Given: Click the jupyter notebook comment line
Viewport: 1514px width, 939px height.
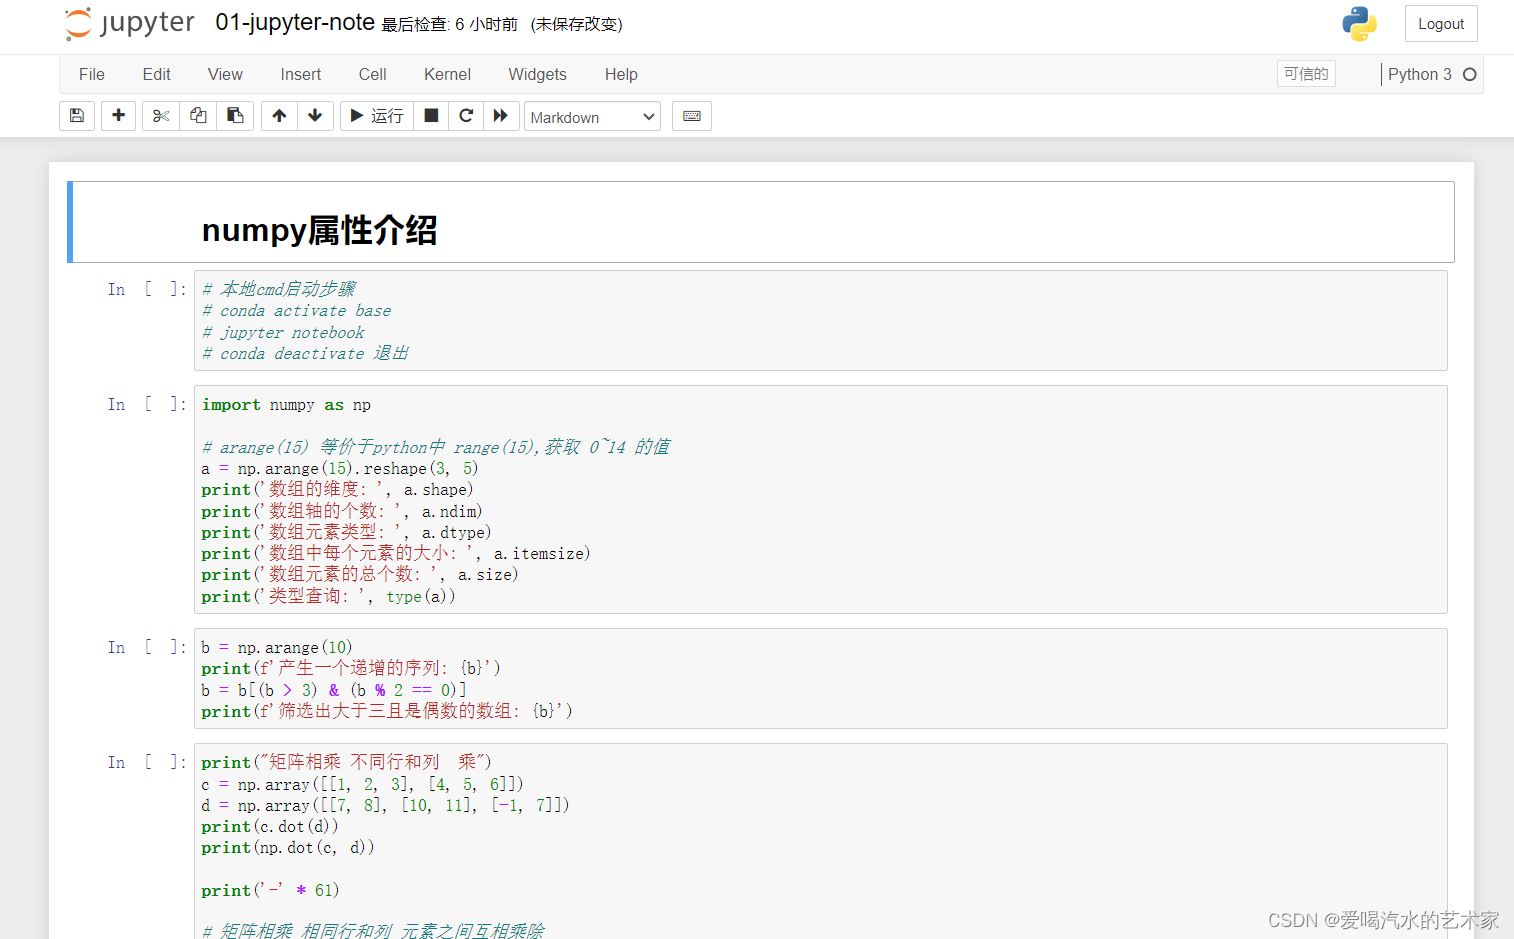Looking at the screenshot, I should (284, 332).
